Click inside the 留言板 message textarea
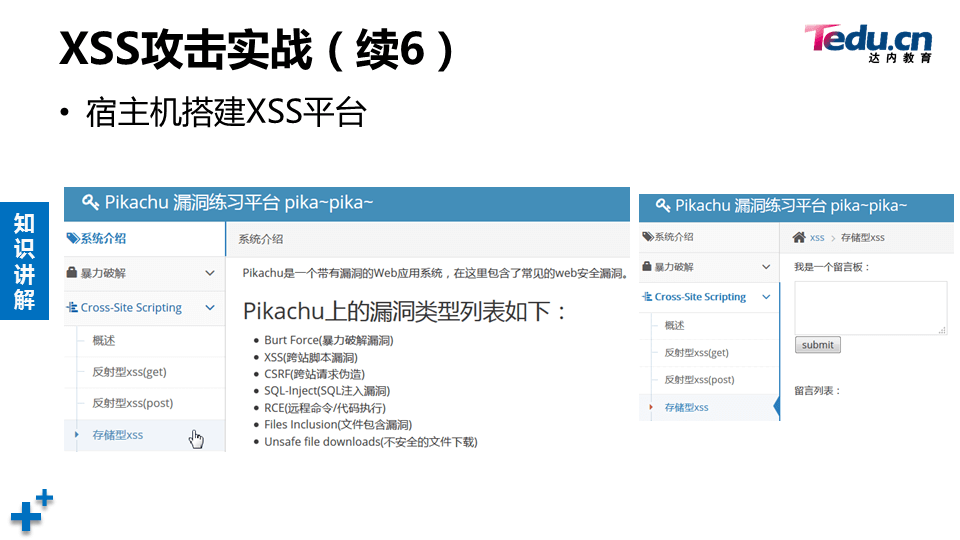The width and height of the screenshot is (960, 540). point(871,308)
